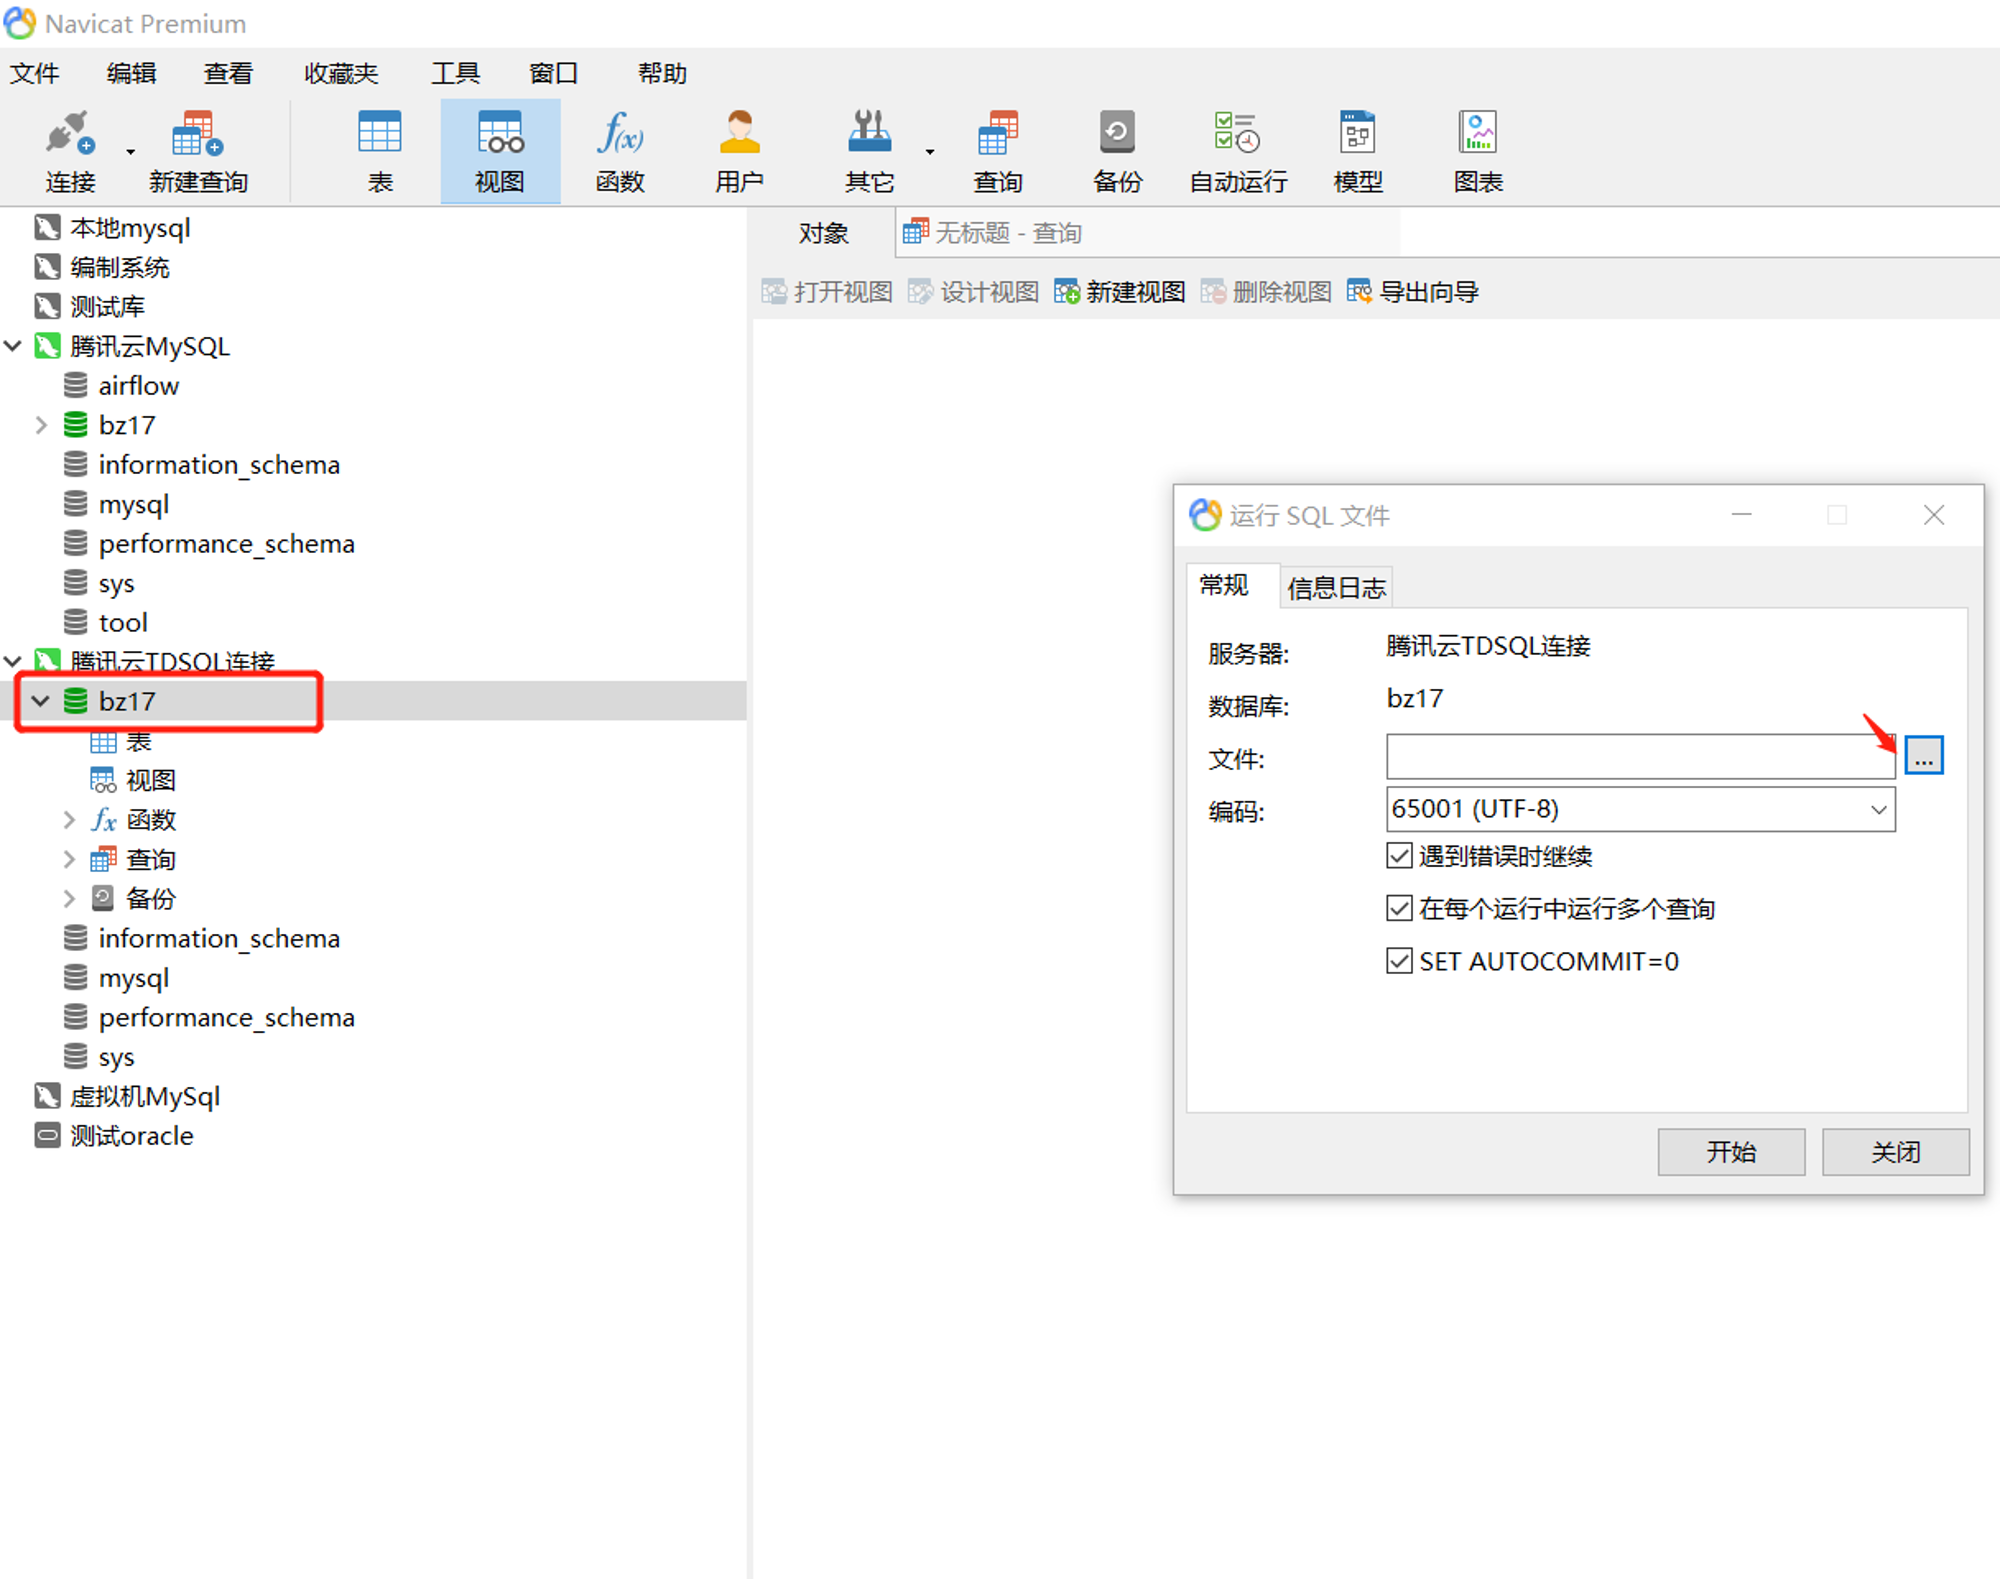Select the 视图 (View) toolbar icon

[500, 152]
